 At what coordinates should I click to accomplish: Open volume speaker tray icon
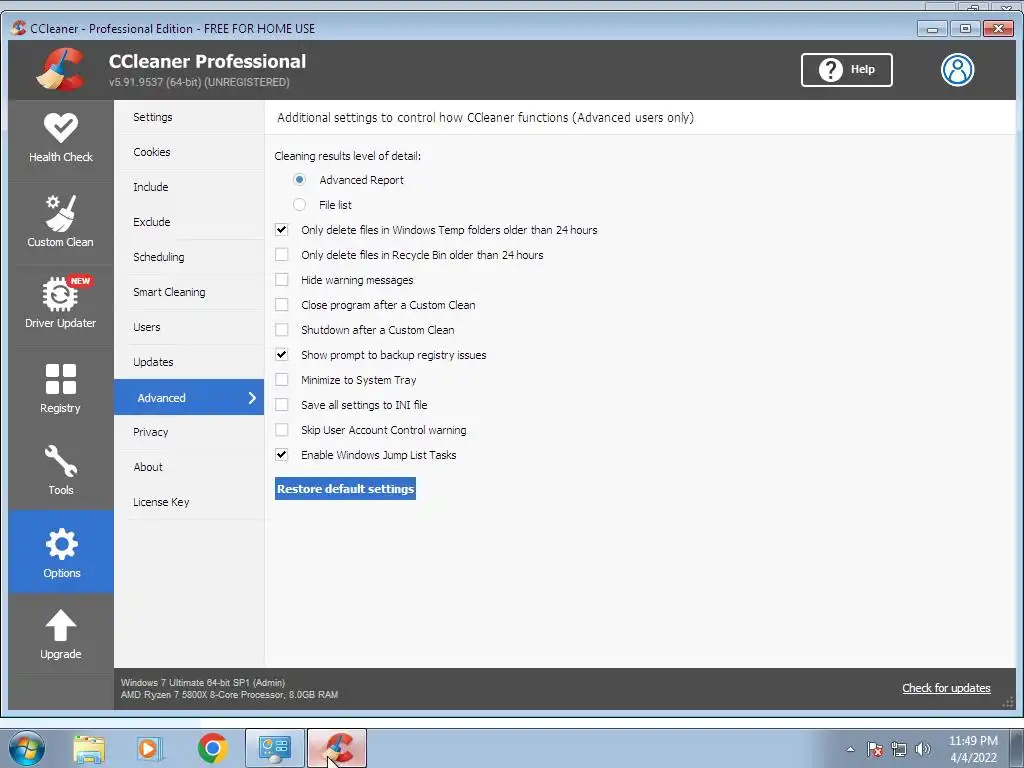click(923, 749)
